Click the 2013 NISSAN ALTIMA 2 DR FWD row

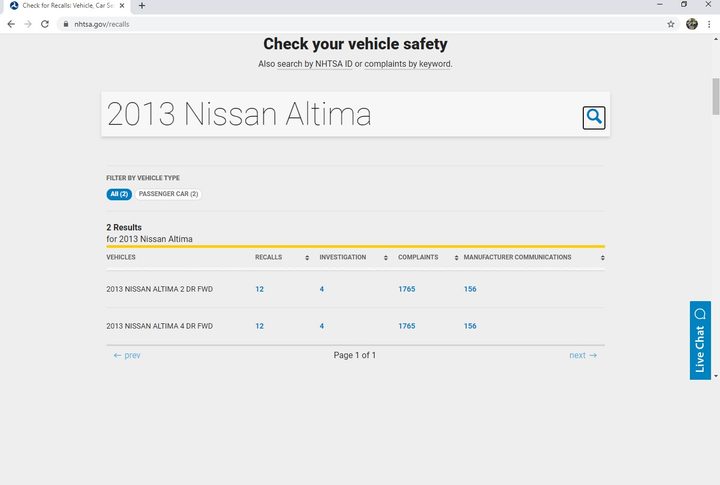pos(355,289)
